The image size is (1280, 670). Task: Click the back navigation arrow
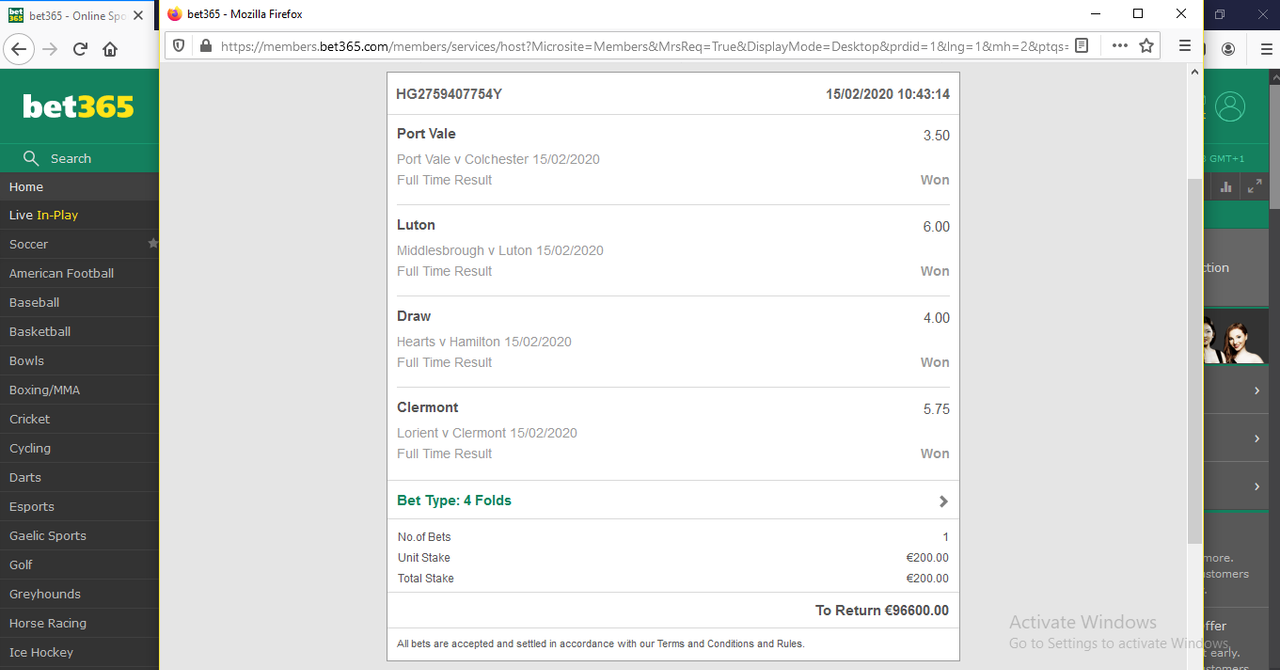point(19,49)
